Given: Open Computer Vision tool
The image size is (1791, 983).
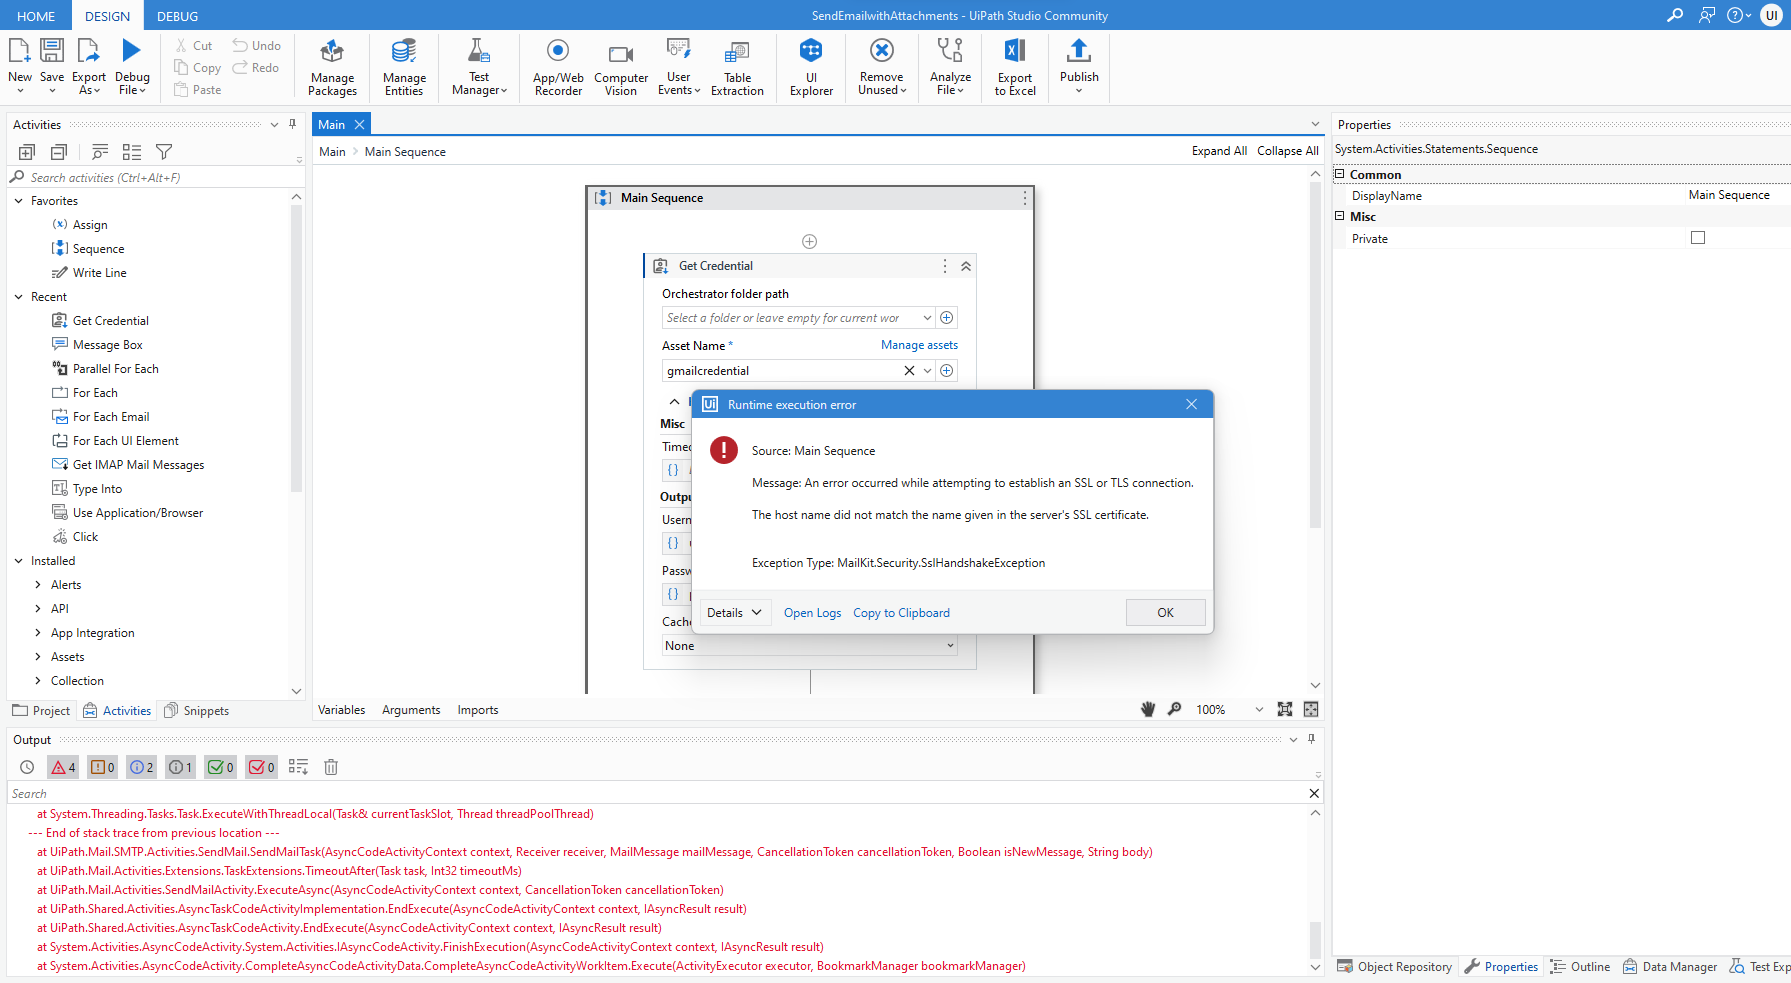Looking at the screenshot, I should click(620, 67).
